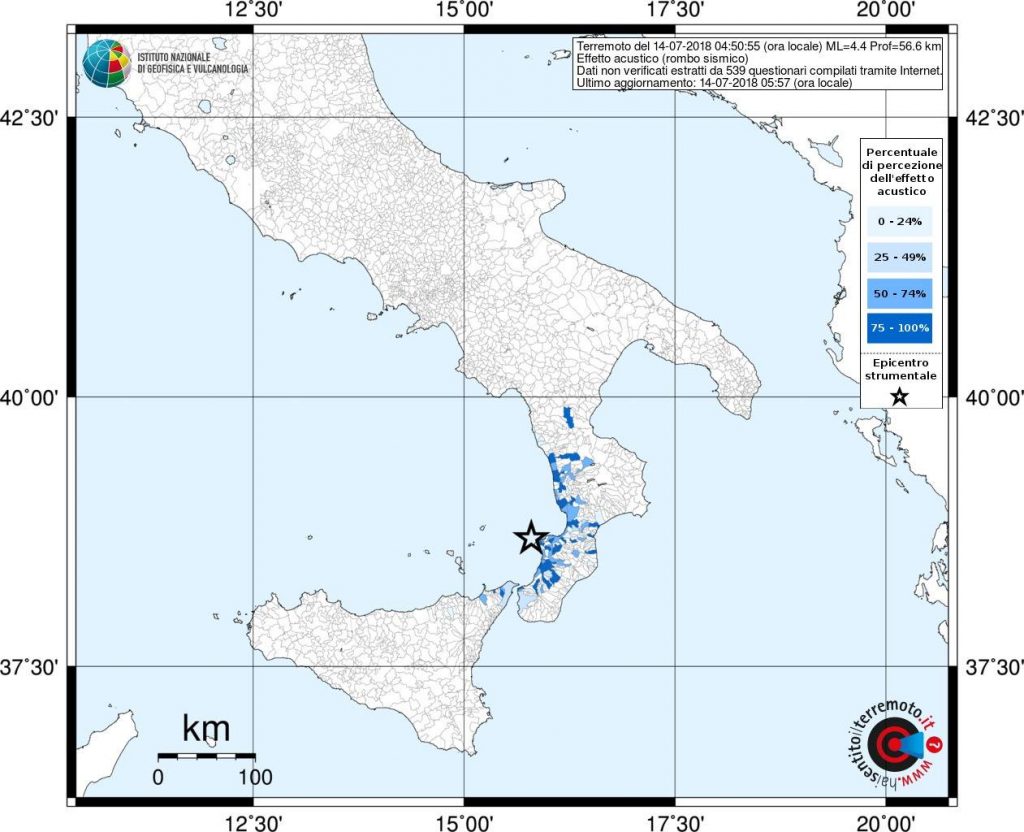This screenshot has width=1024, height=832.
Task: Click the star symbol in the legend
Action: (899, 396)
